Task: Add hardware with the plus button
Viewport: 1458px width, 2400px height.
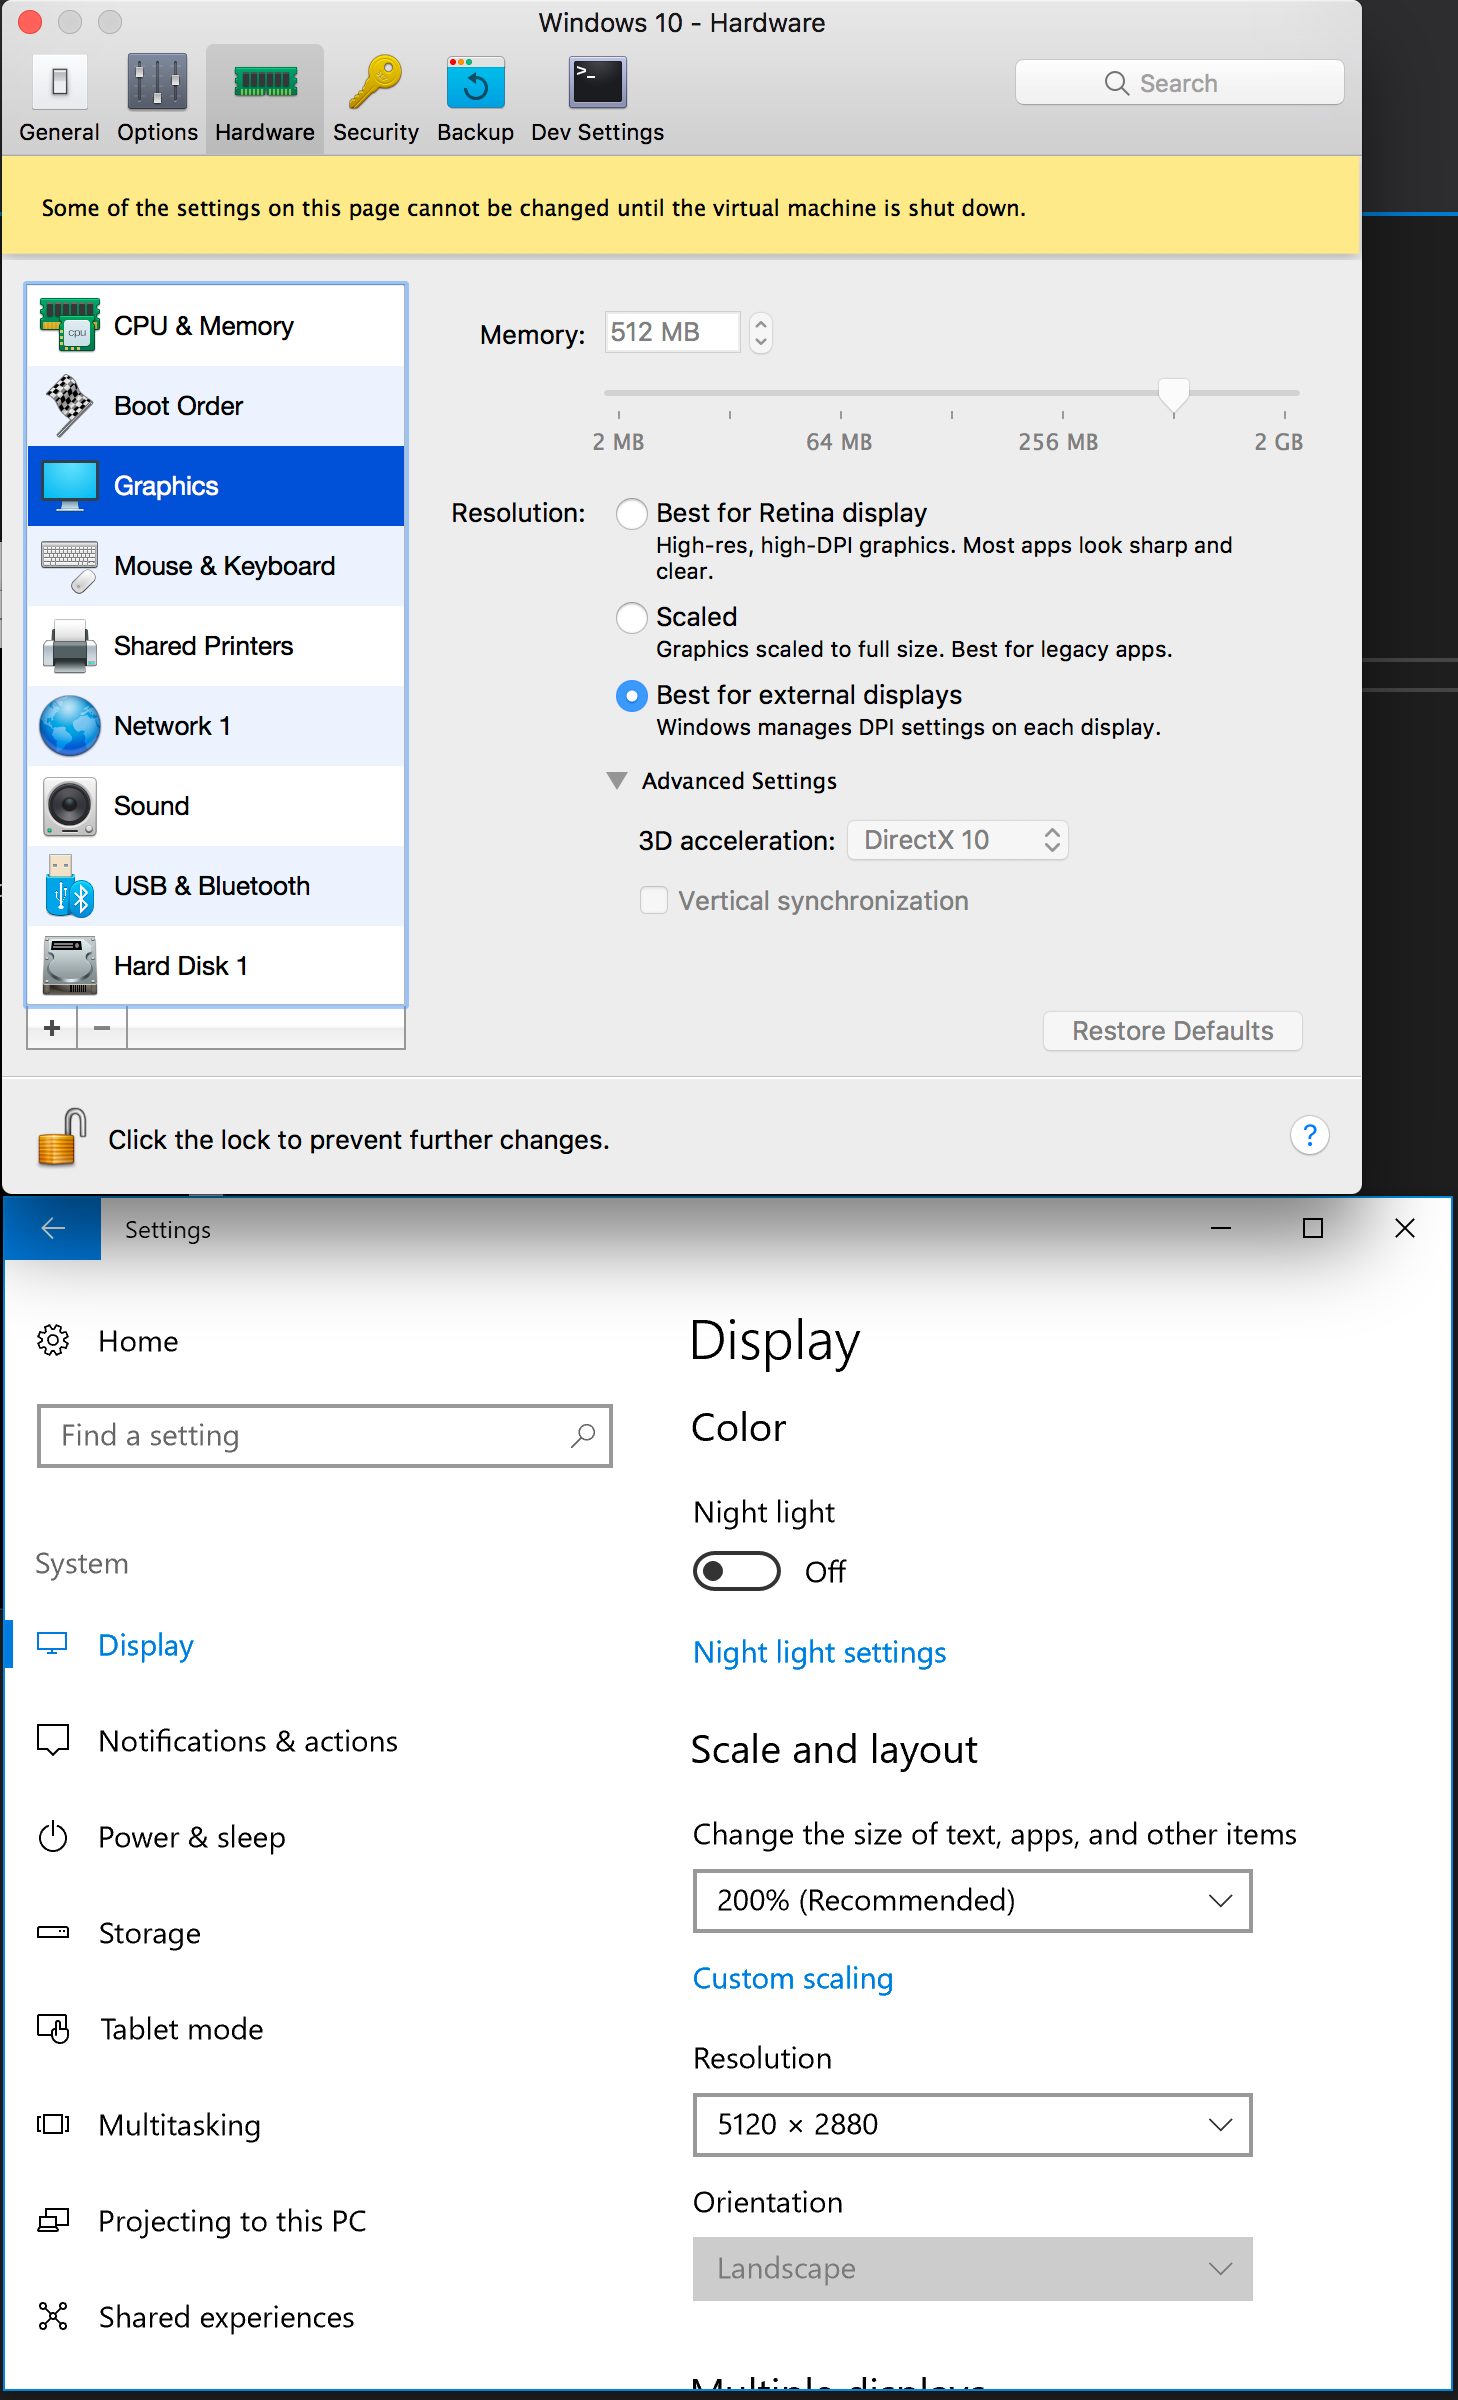Action: pos(52,1027)
